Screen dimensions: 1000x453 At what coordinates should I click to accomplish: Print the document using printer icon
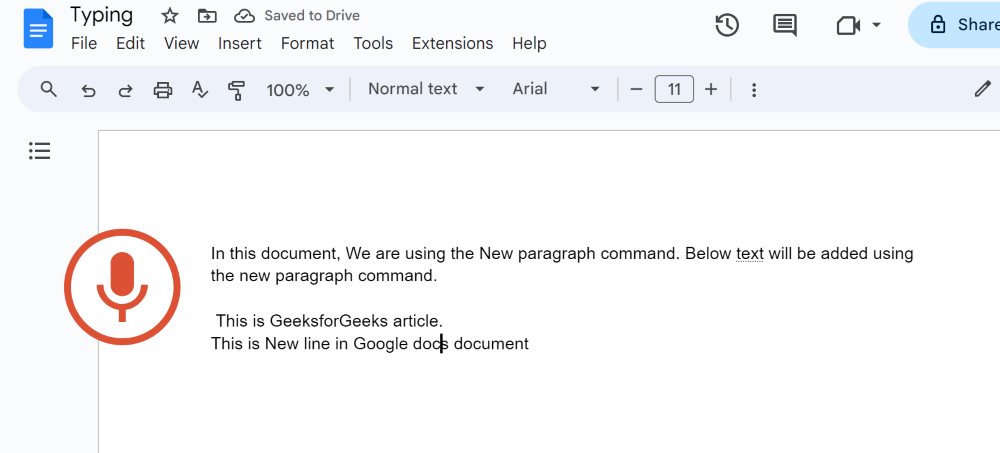coord(162,90)
